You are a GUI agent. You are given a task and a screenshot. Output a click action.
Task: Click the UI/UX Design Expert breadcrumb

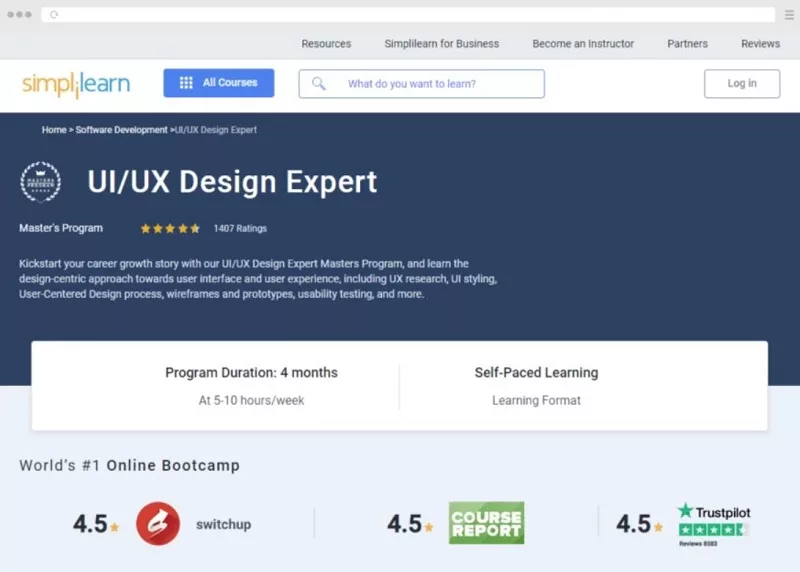(x=216, y=130)
